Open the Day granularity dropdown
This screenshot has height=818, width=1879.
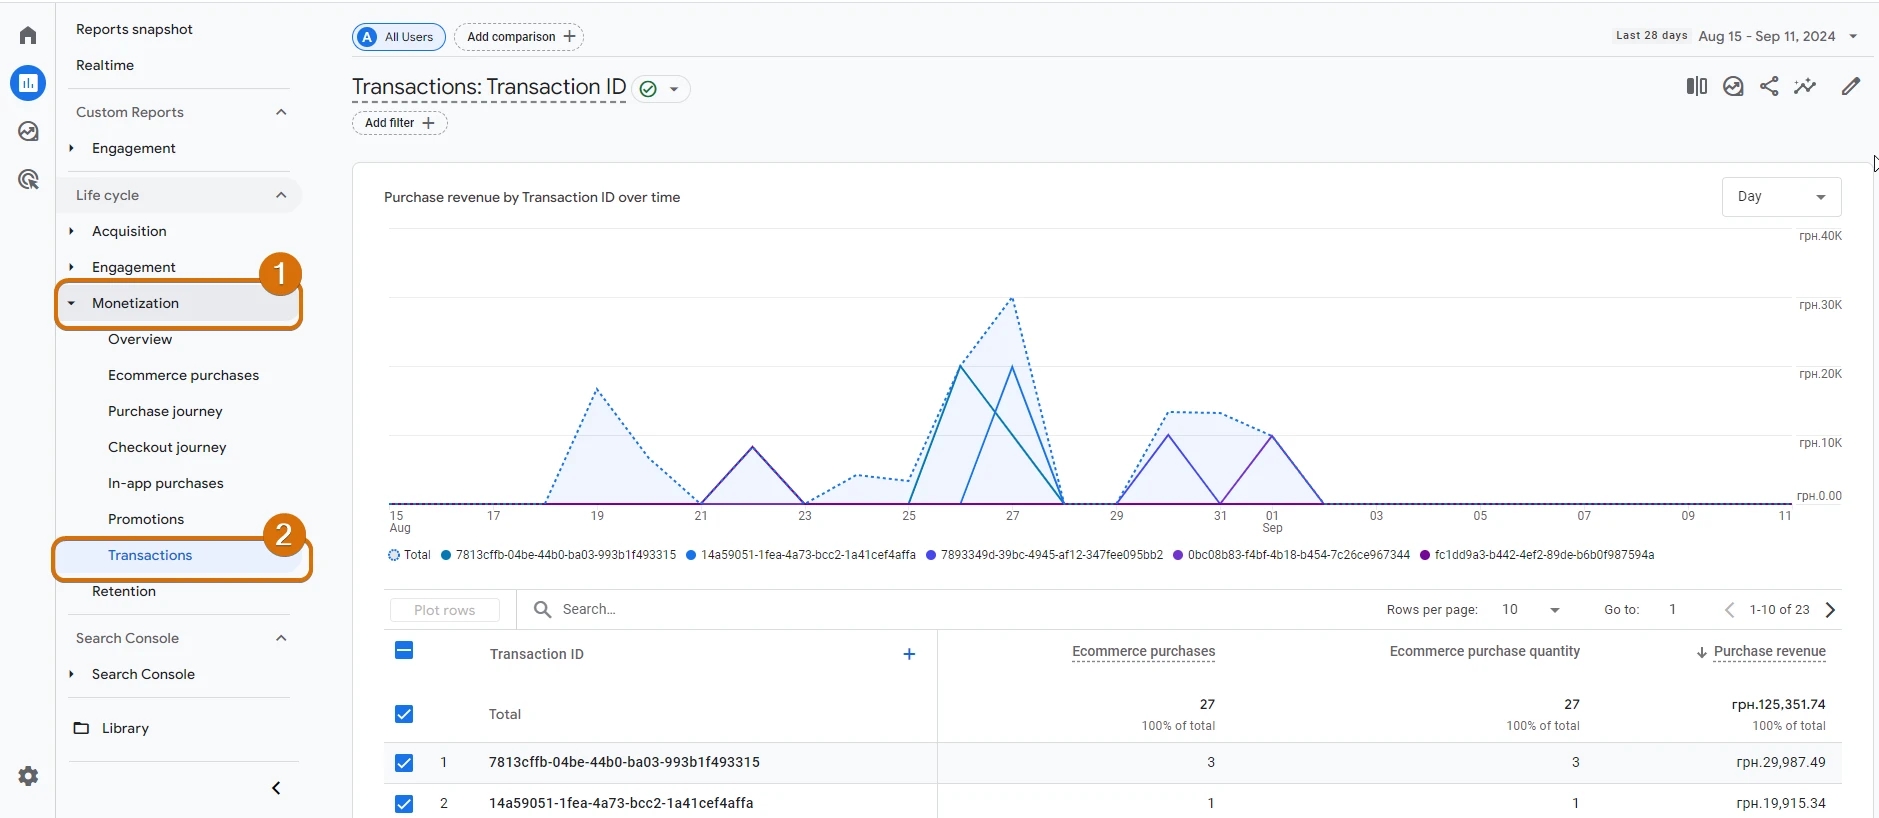[x=1781, y=197]
